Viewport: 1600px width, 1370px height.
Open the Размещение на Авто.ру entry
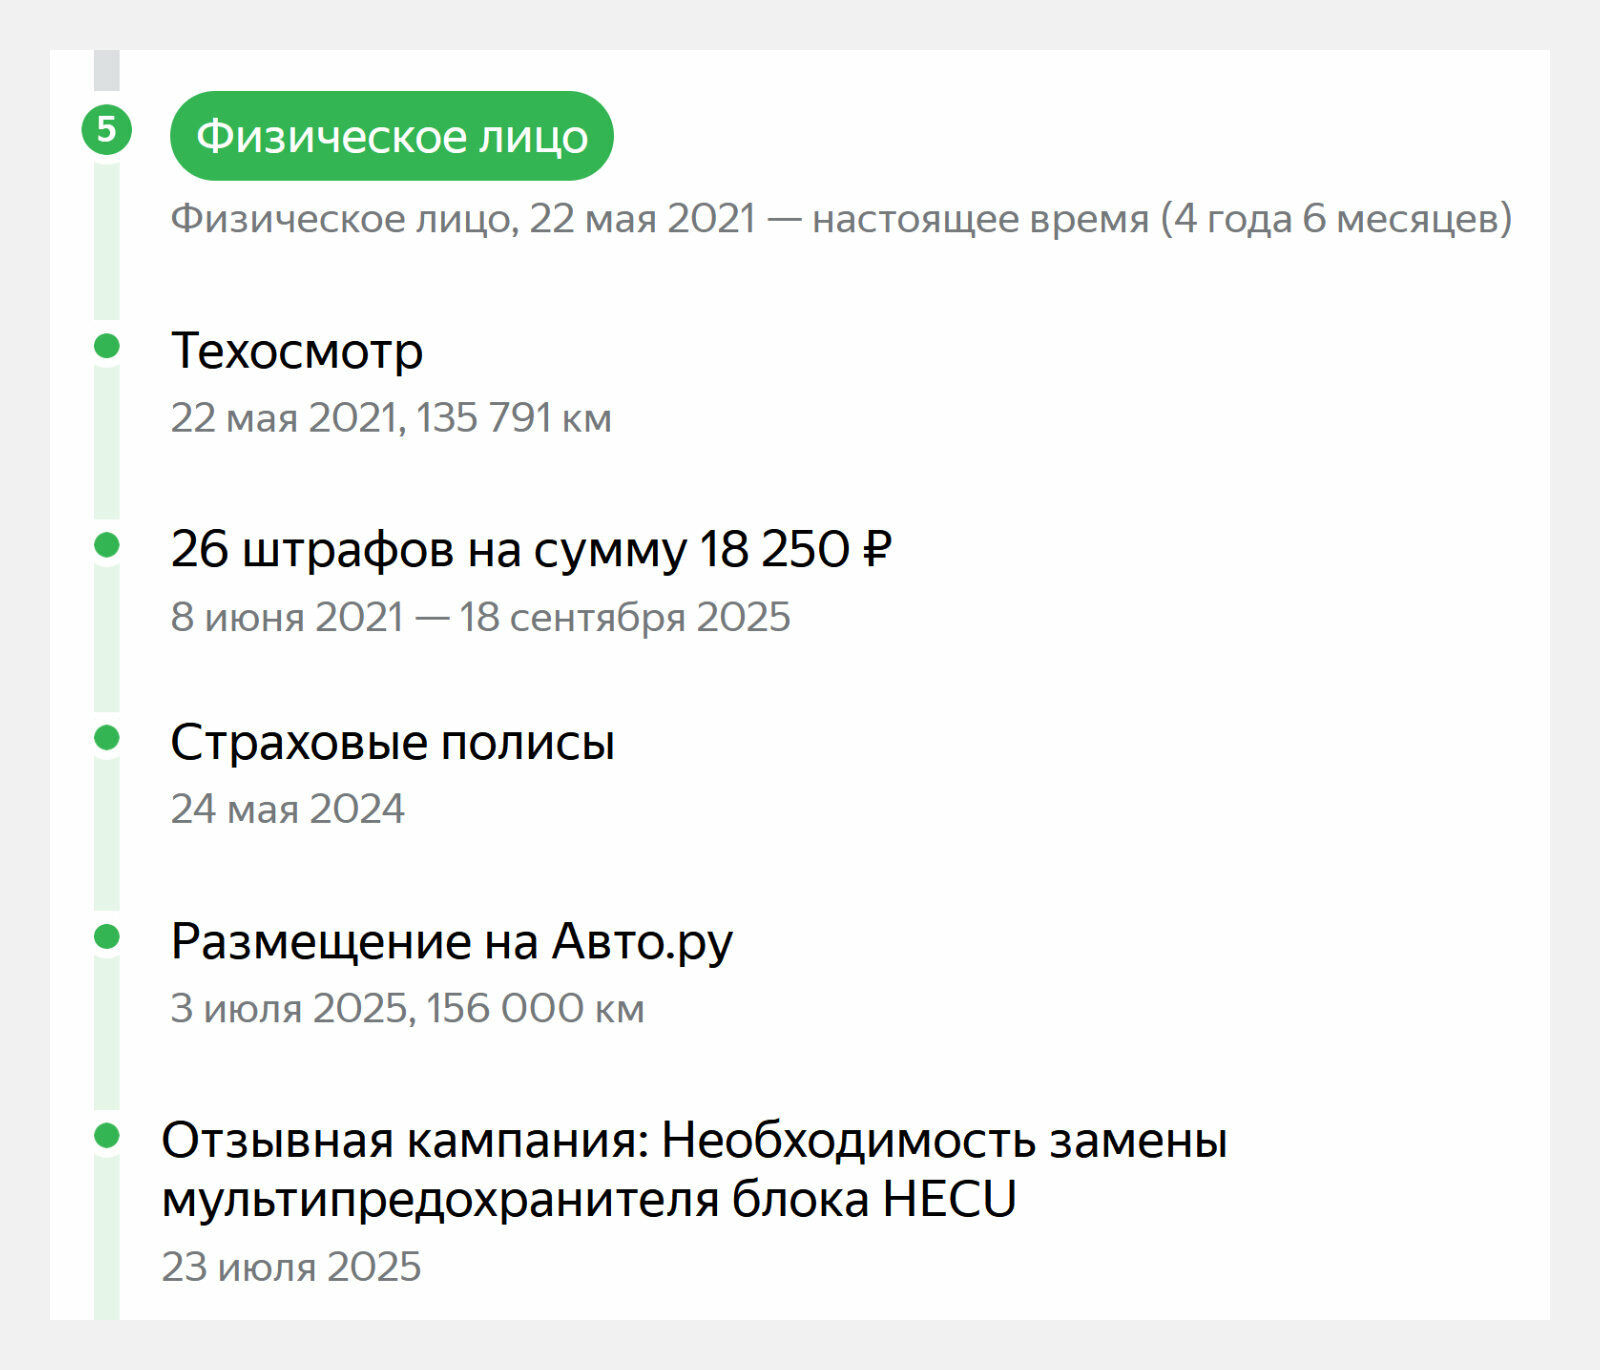point(452,942)
